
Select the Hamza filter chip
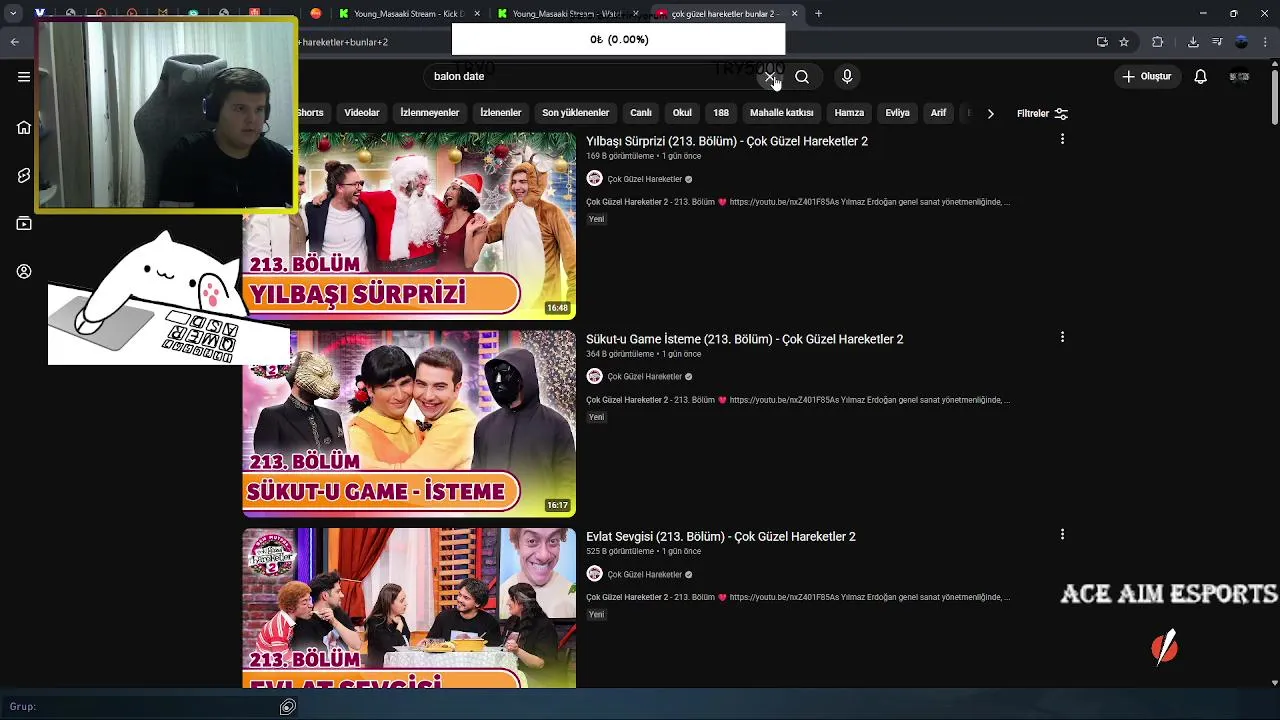849,113
